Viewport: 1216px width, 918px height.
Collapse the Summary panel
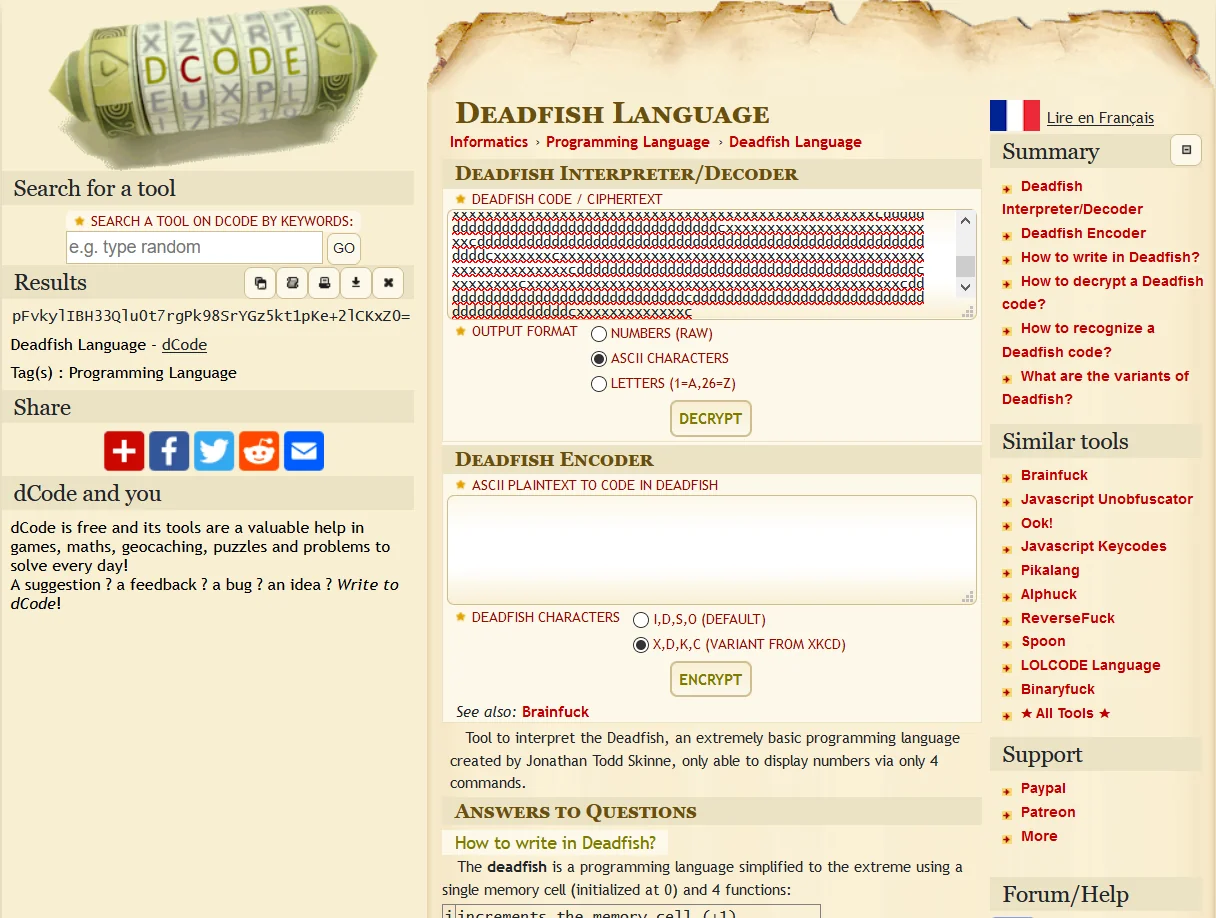tap(1186, 150)
